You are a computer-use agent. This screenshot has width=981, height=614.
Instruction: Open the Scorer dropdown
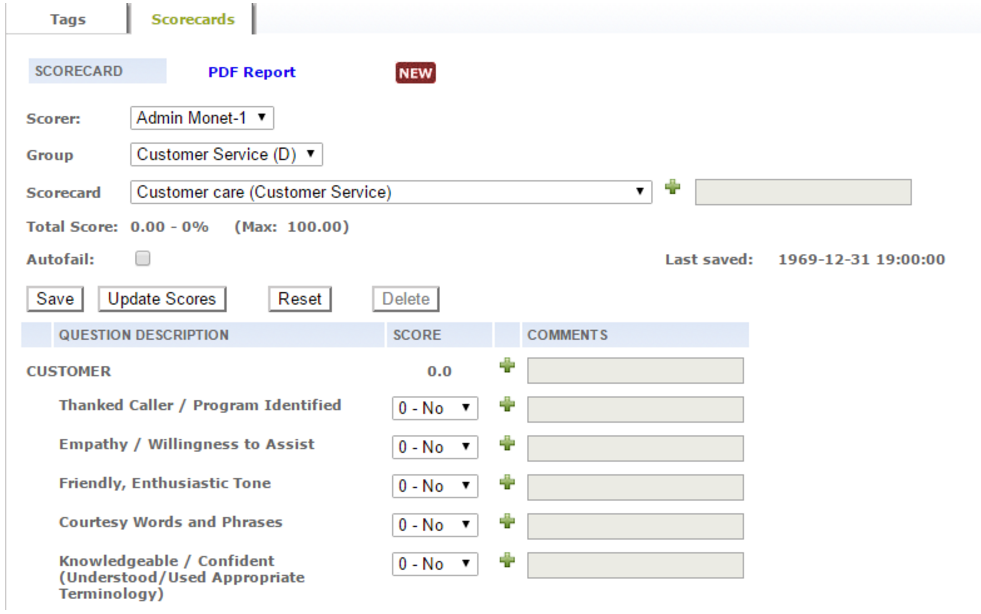pyautogui.click(x=202, y=118)
